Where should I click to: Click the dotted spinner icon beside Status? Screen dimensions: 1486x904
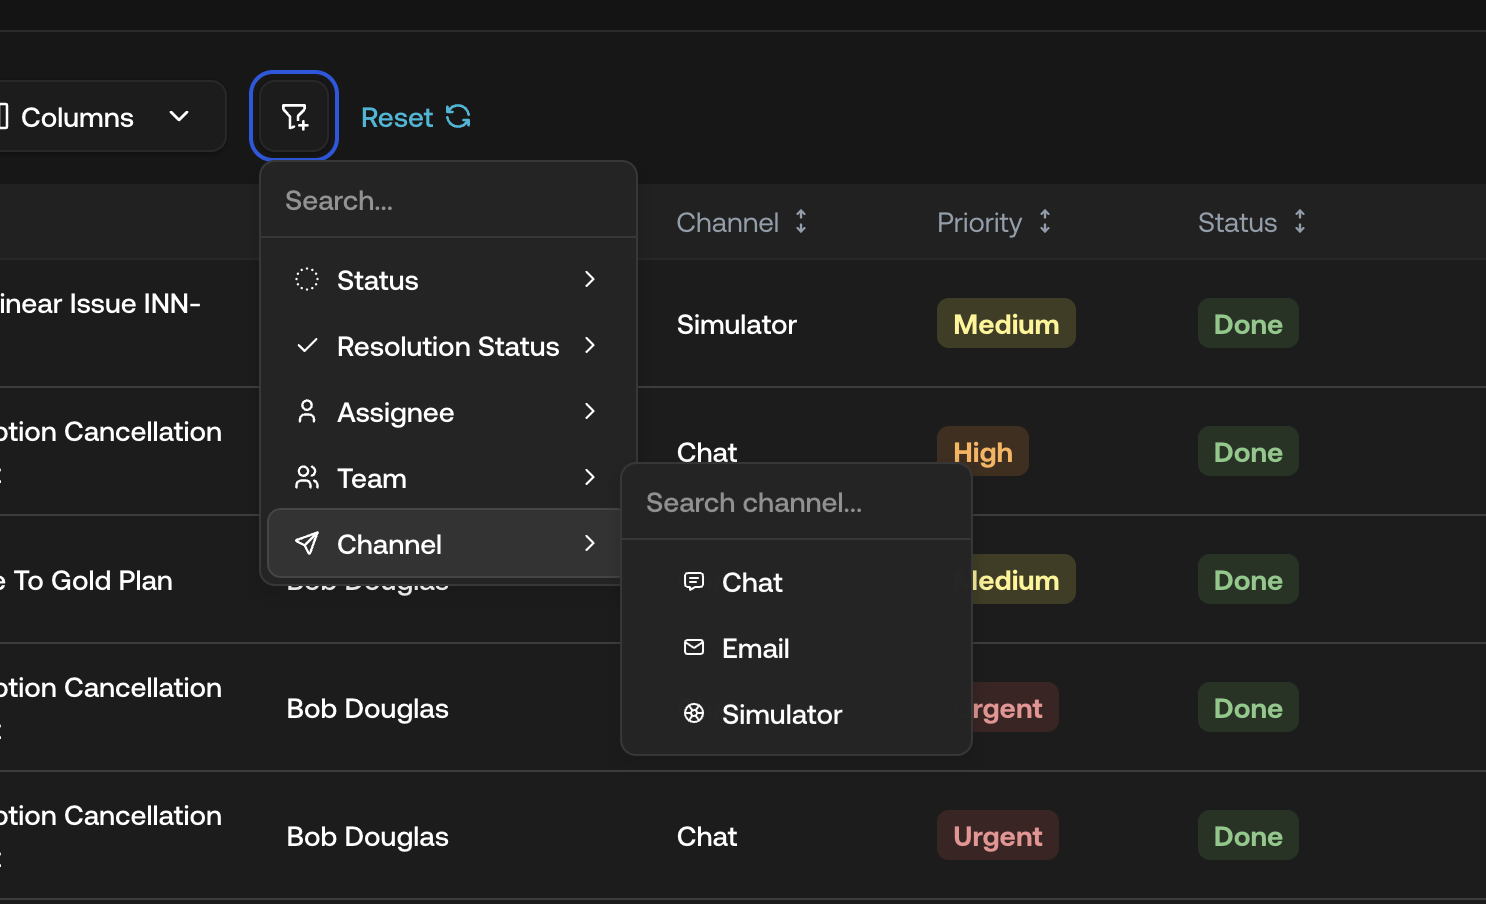(x=306, y=280)
